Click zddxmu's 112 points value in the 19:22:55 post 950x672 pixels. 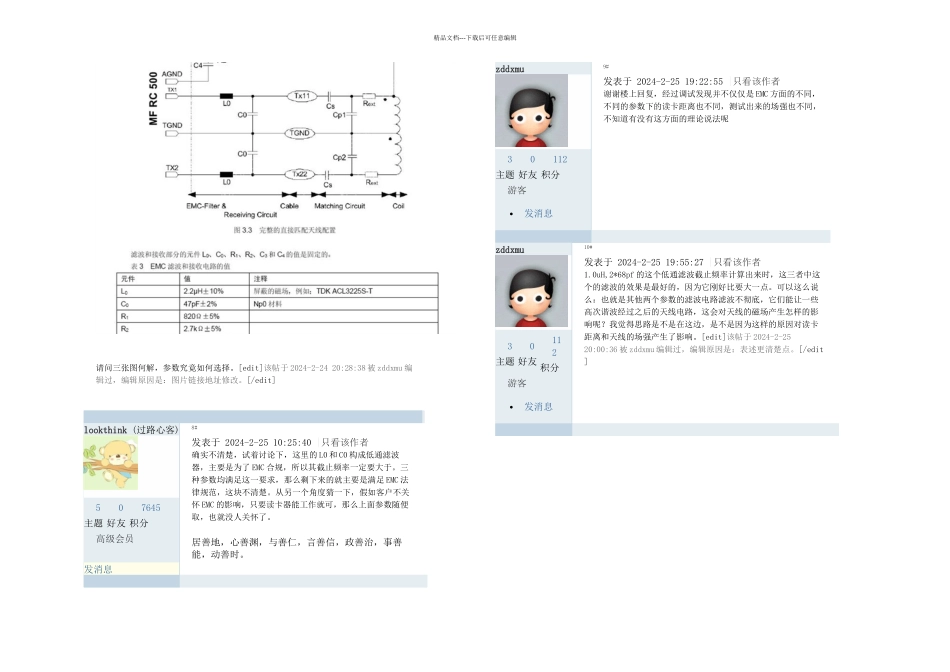pyautogui.click(x=560, y=159)
